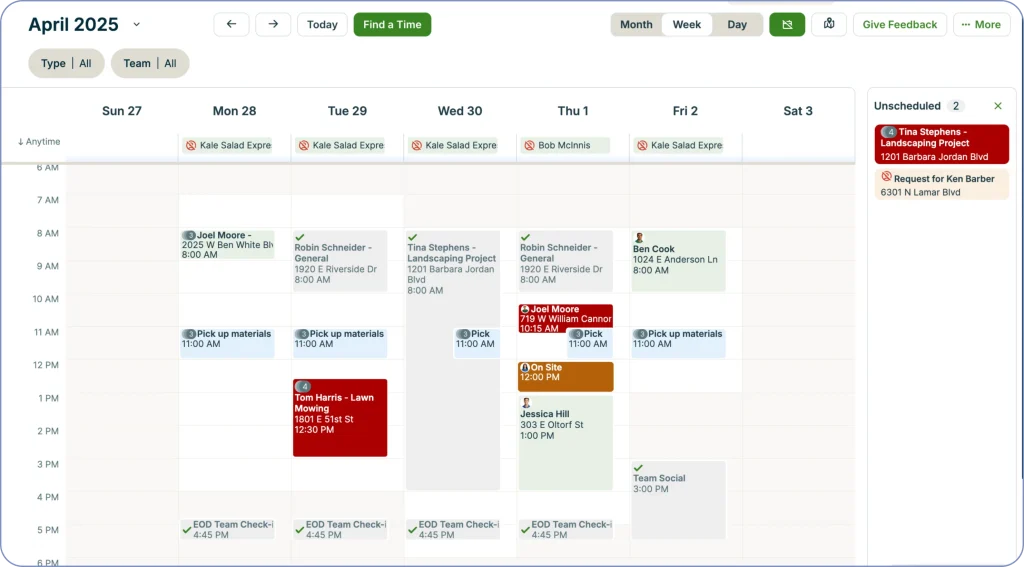
Task: Open Friday's Pick up materials task
Action: coord(679,343)
